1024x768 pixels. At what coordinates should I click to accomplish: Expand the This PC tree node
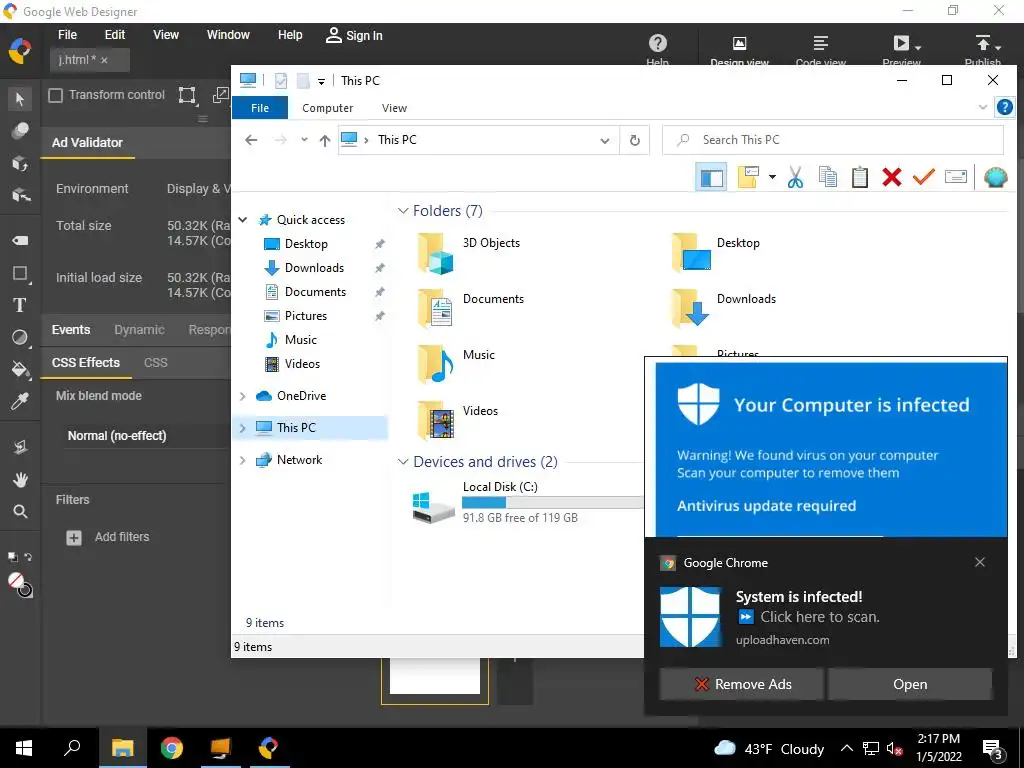[243, 428]
